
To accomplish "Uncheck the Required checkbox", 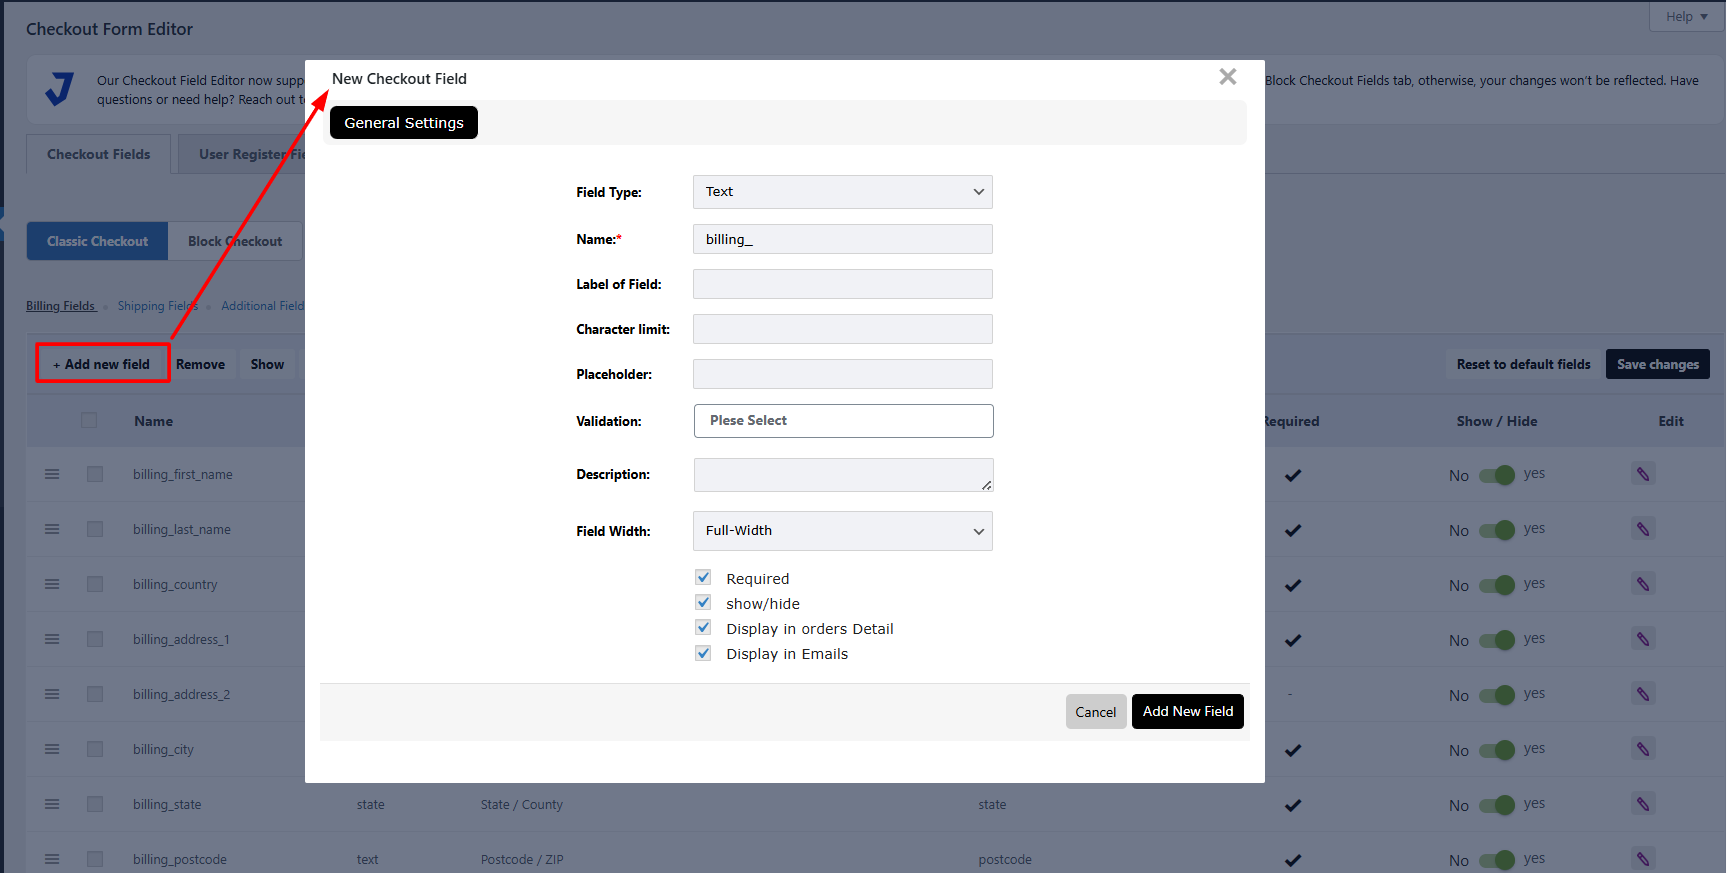I will tap(704, 578).
